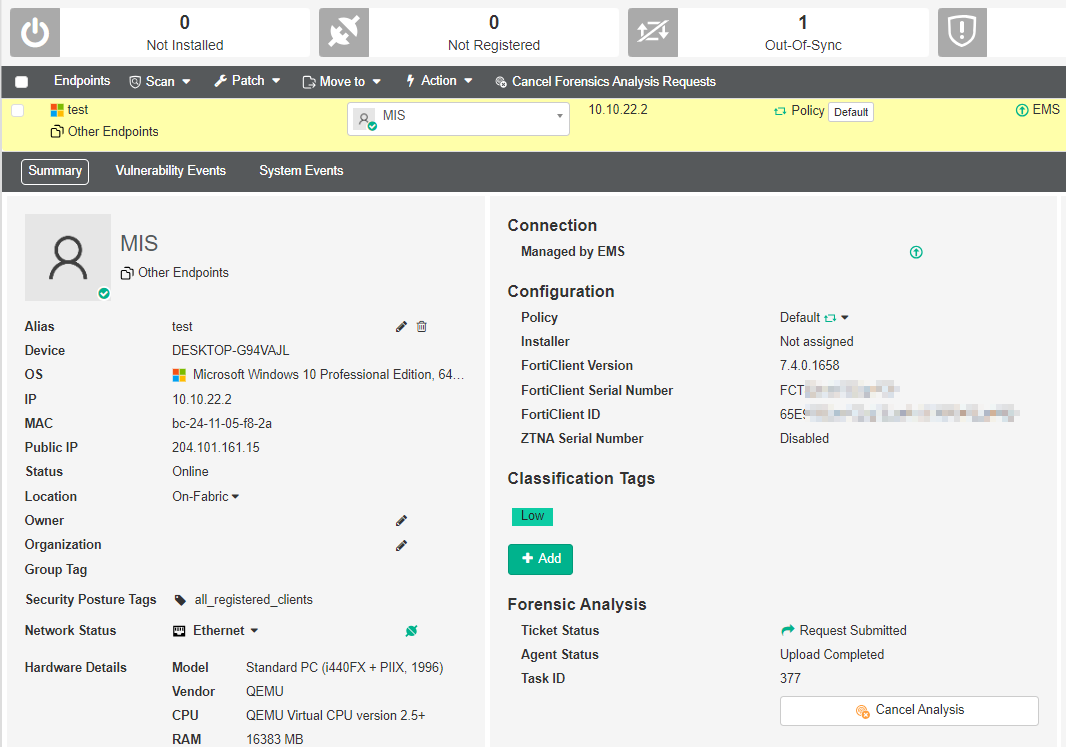Click the power/shutdown icon on the stat bar
Image resolution: width=1066 pixels, height=747 pixels.
point(34,31)
